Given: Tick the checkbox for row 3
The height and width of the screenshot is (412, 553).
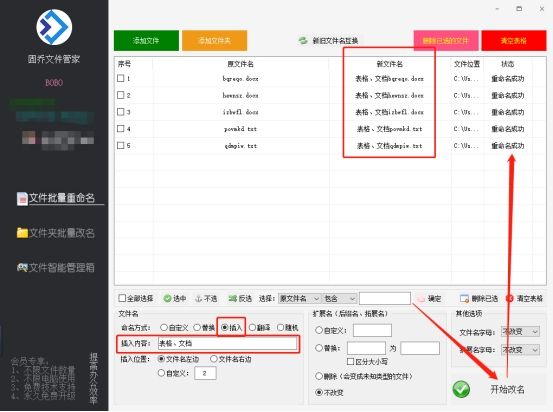Looking at the screenshot, I should click(121, 112).
